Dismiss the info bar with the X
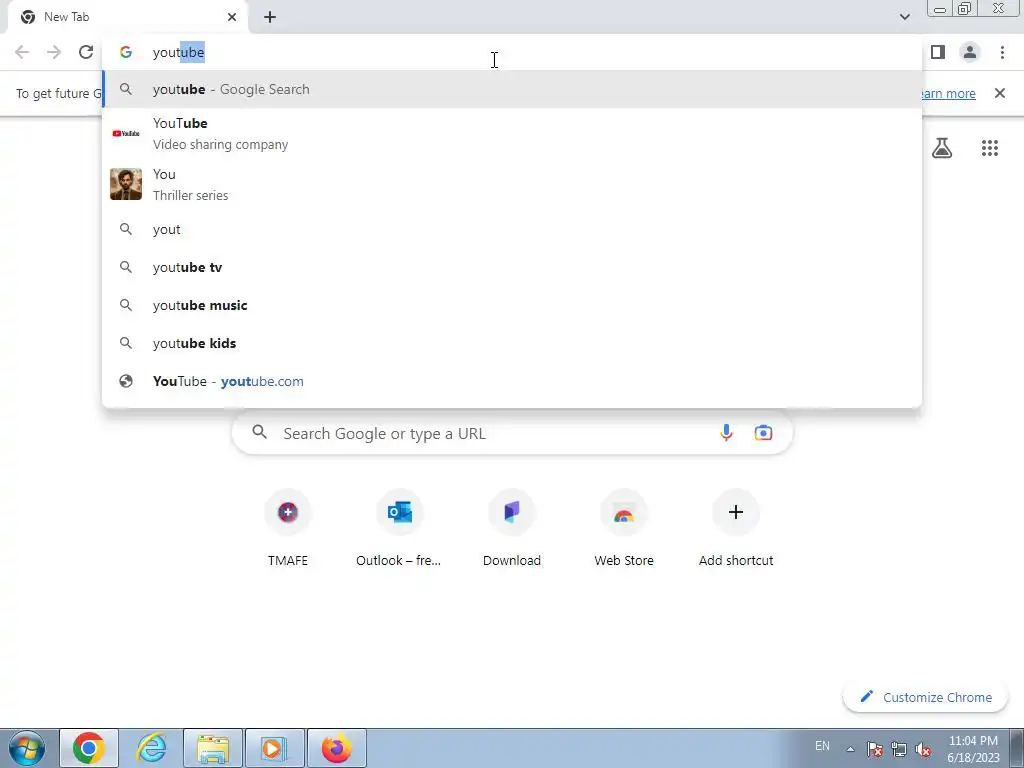This screenshot has width=1024, height=768. coord(1000,93)
